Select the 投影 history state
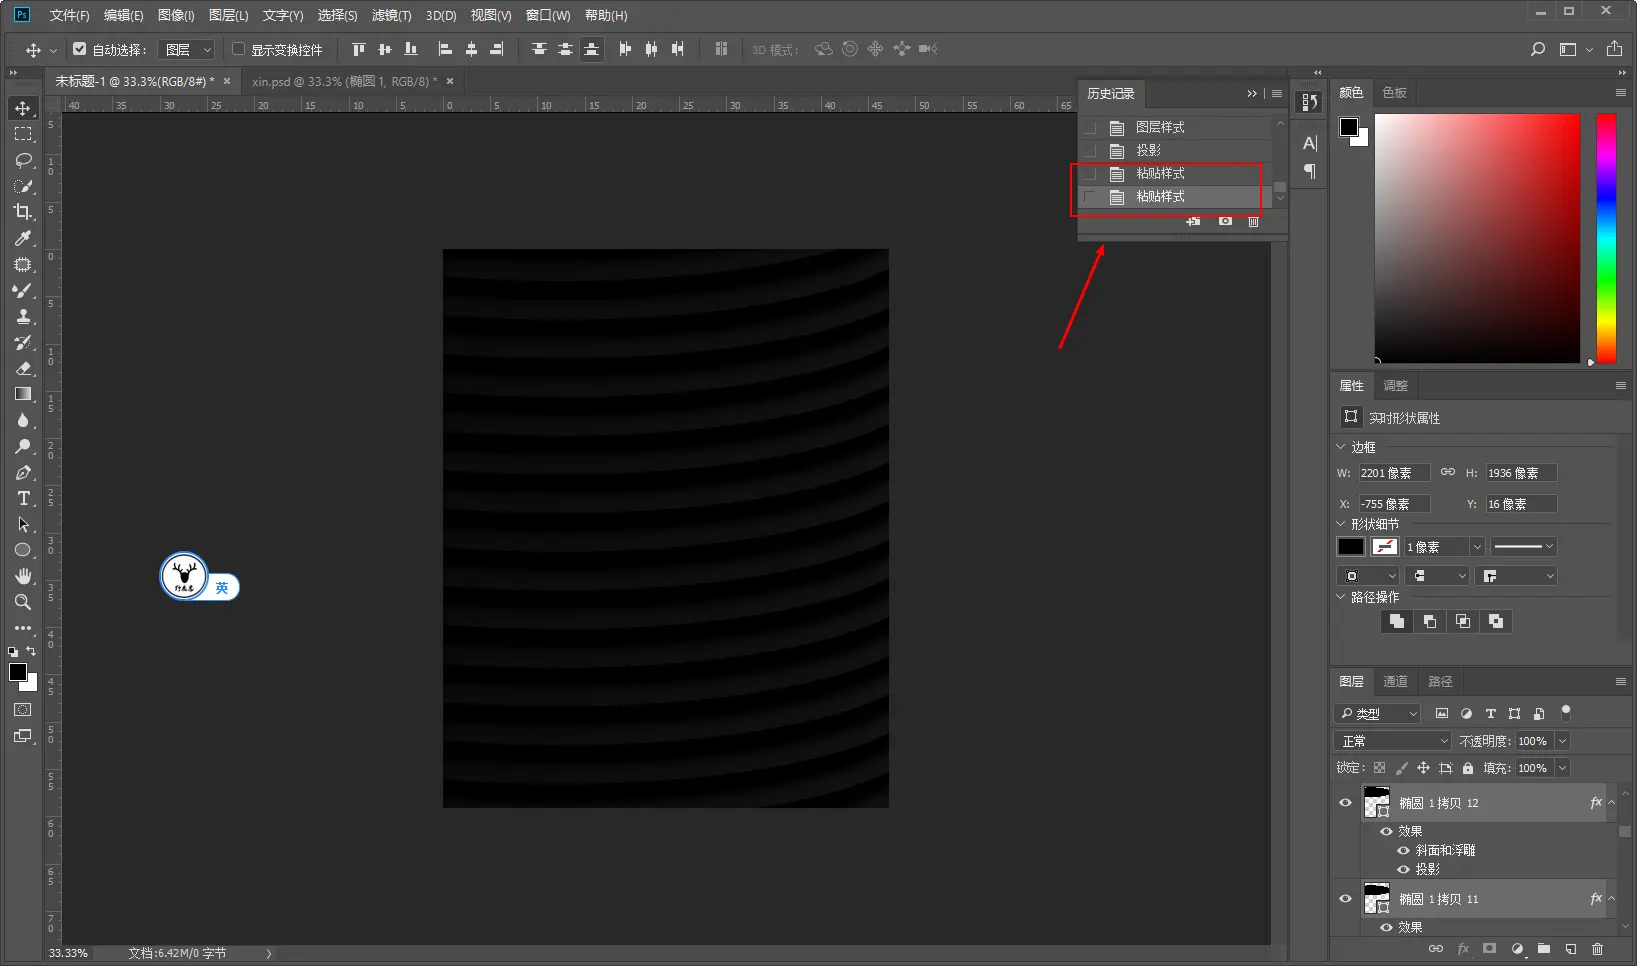The height and width of the screenshot is (966, 1637). 1148,150
